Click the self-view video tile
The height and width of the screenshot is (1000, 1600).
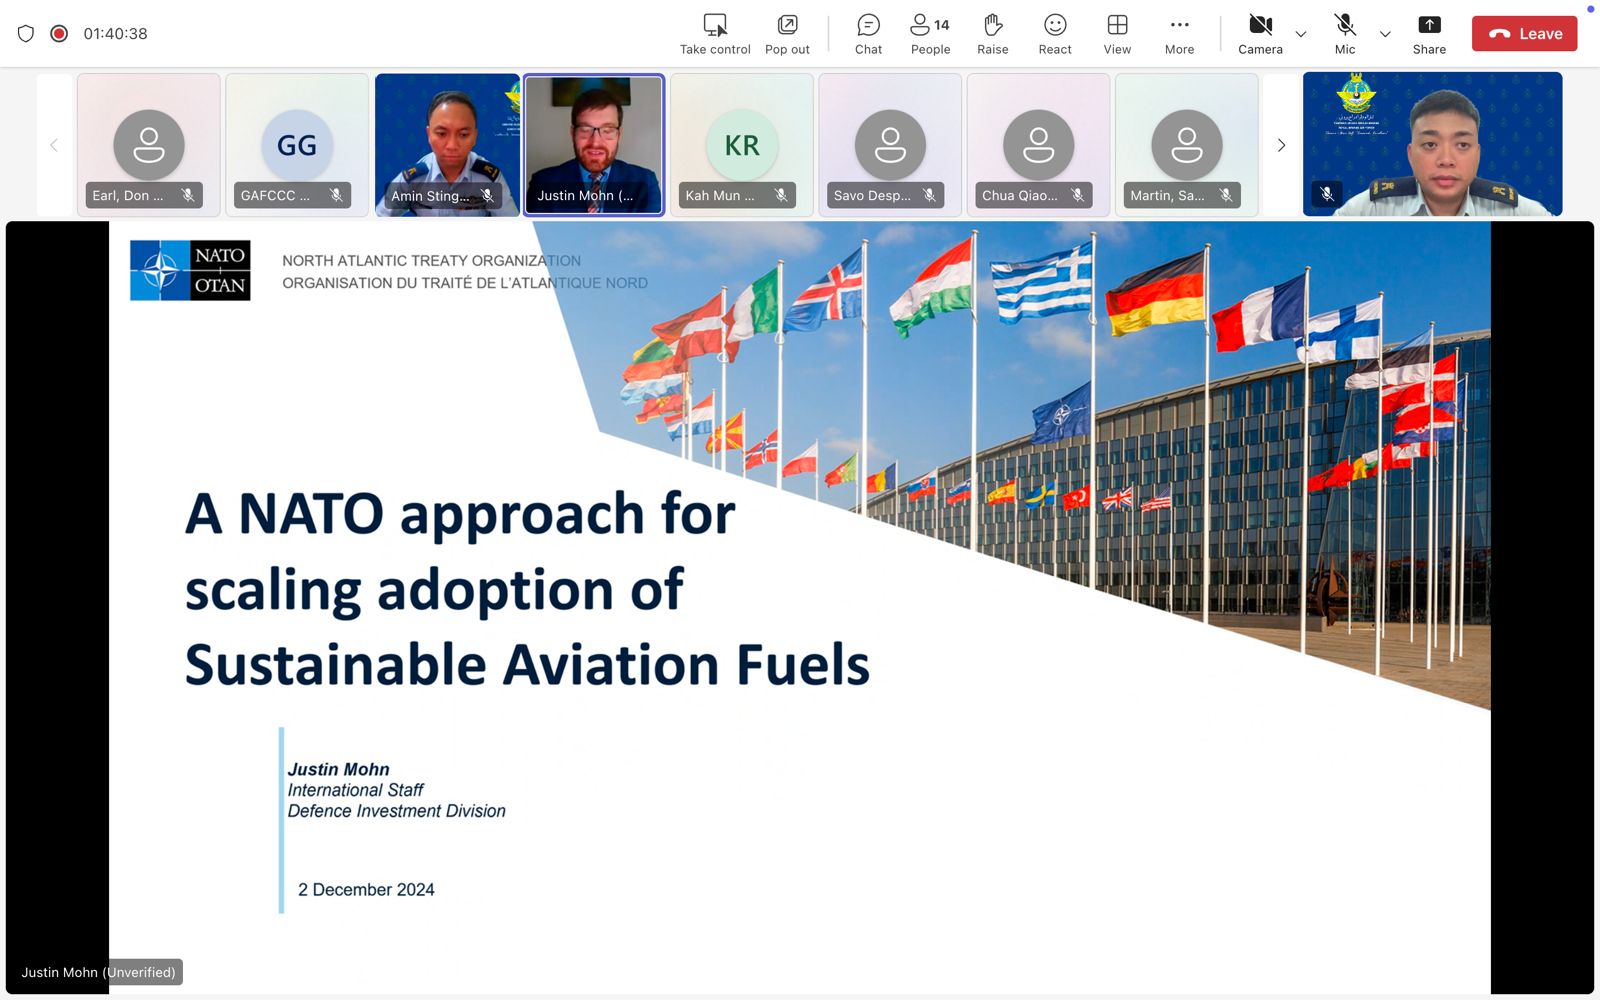pos(1432,144)
